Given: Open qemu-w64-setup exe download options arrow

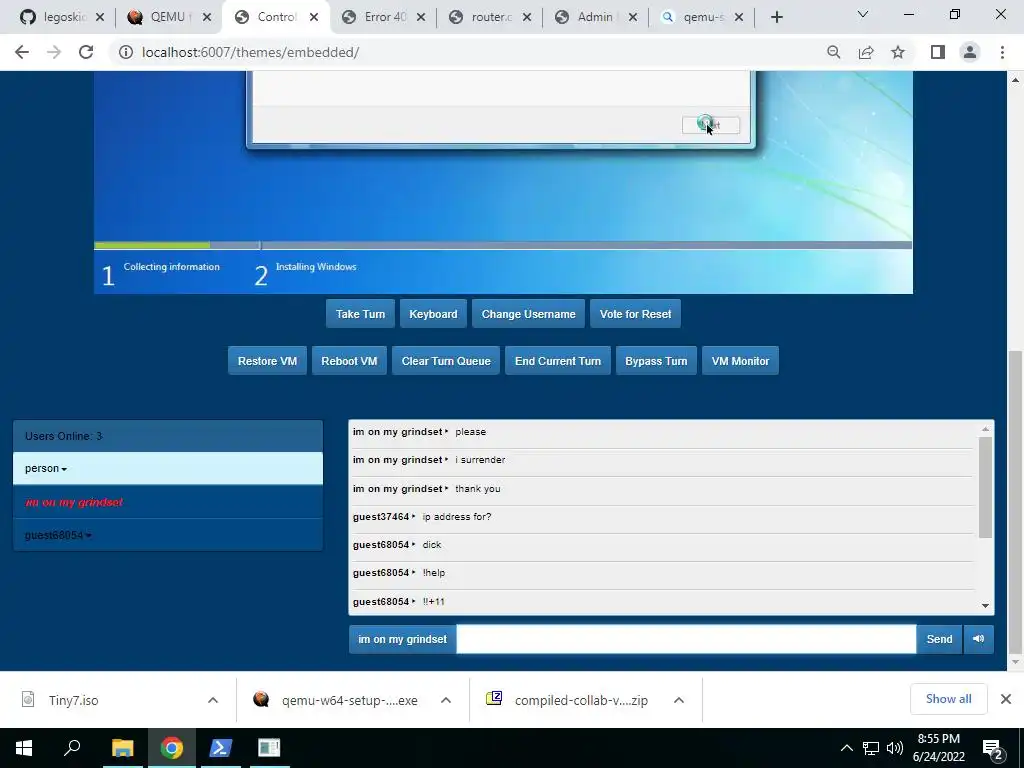Looking at the screenshot, I should click(x=446, y=700).
